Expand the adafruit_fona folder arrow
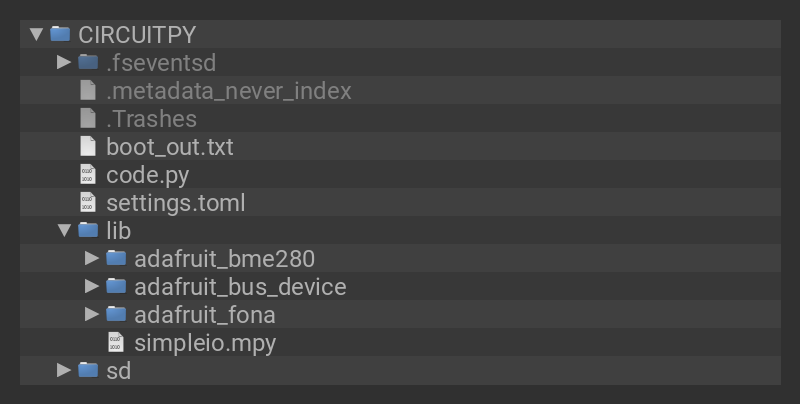The height and width of the screenshot is (404, 800). pos(92,315)
